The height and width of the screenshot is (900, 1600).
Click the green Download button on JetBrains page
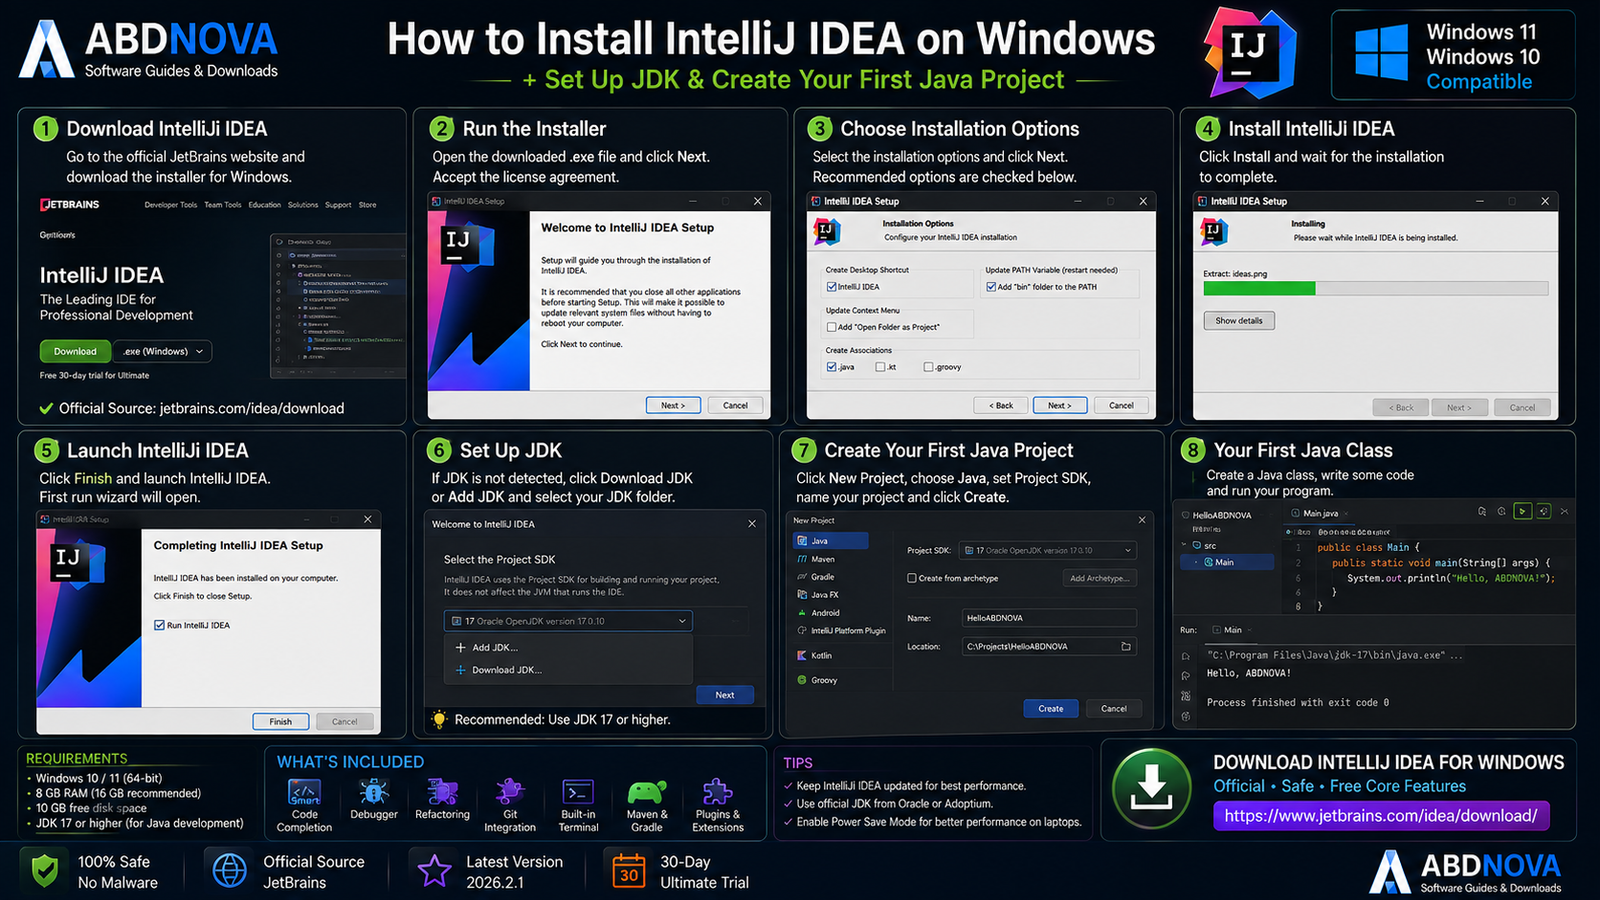click(75, 351)
